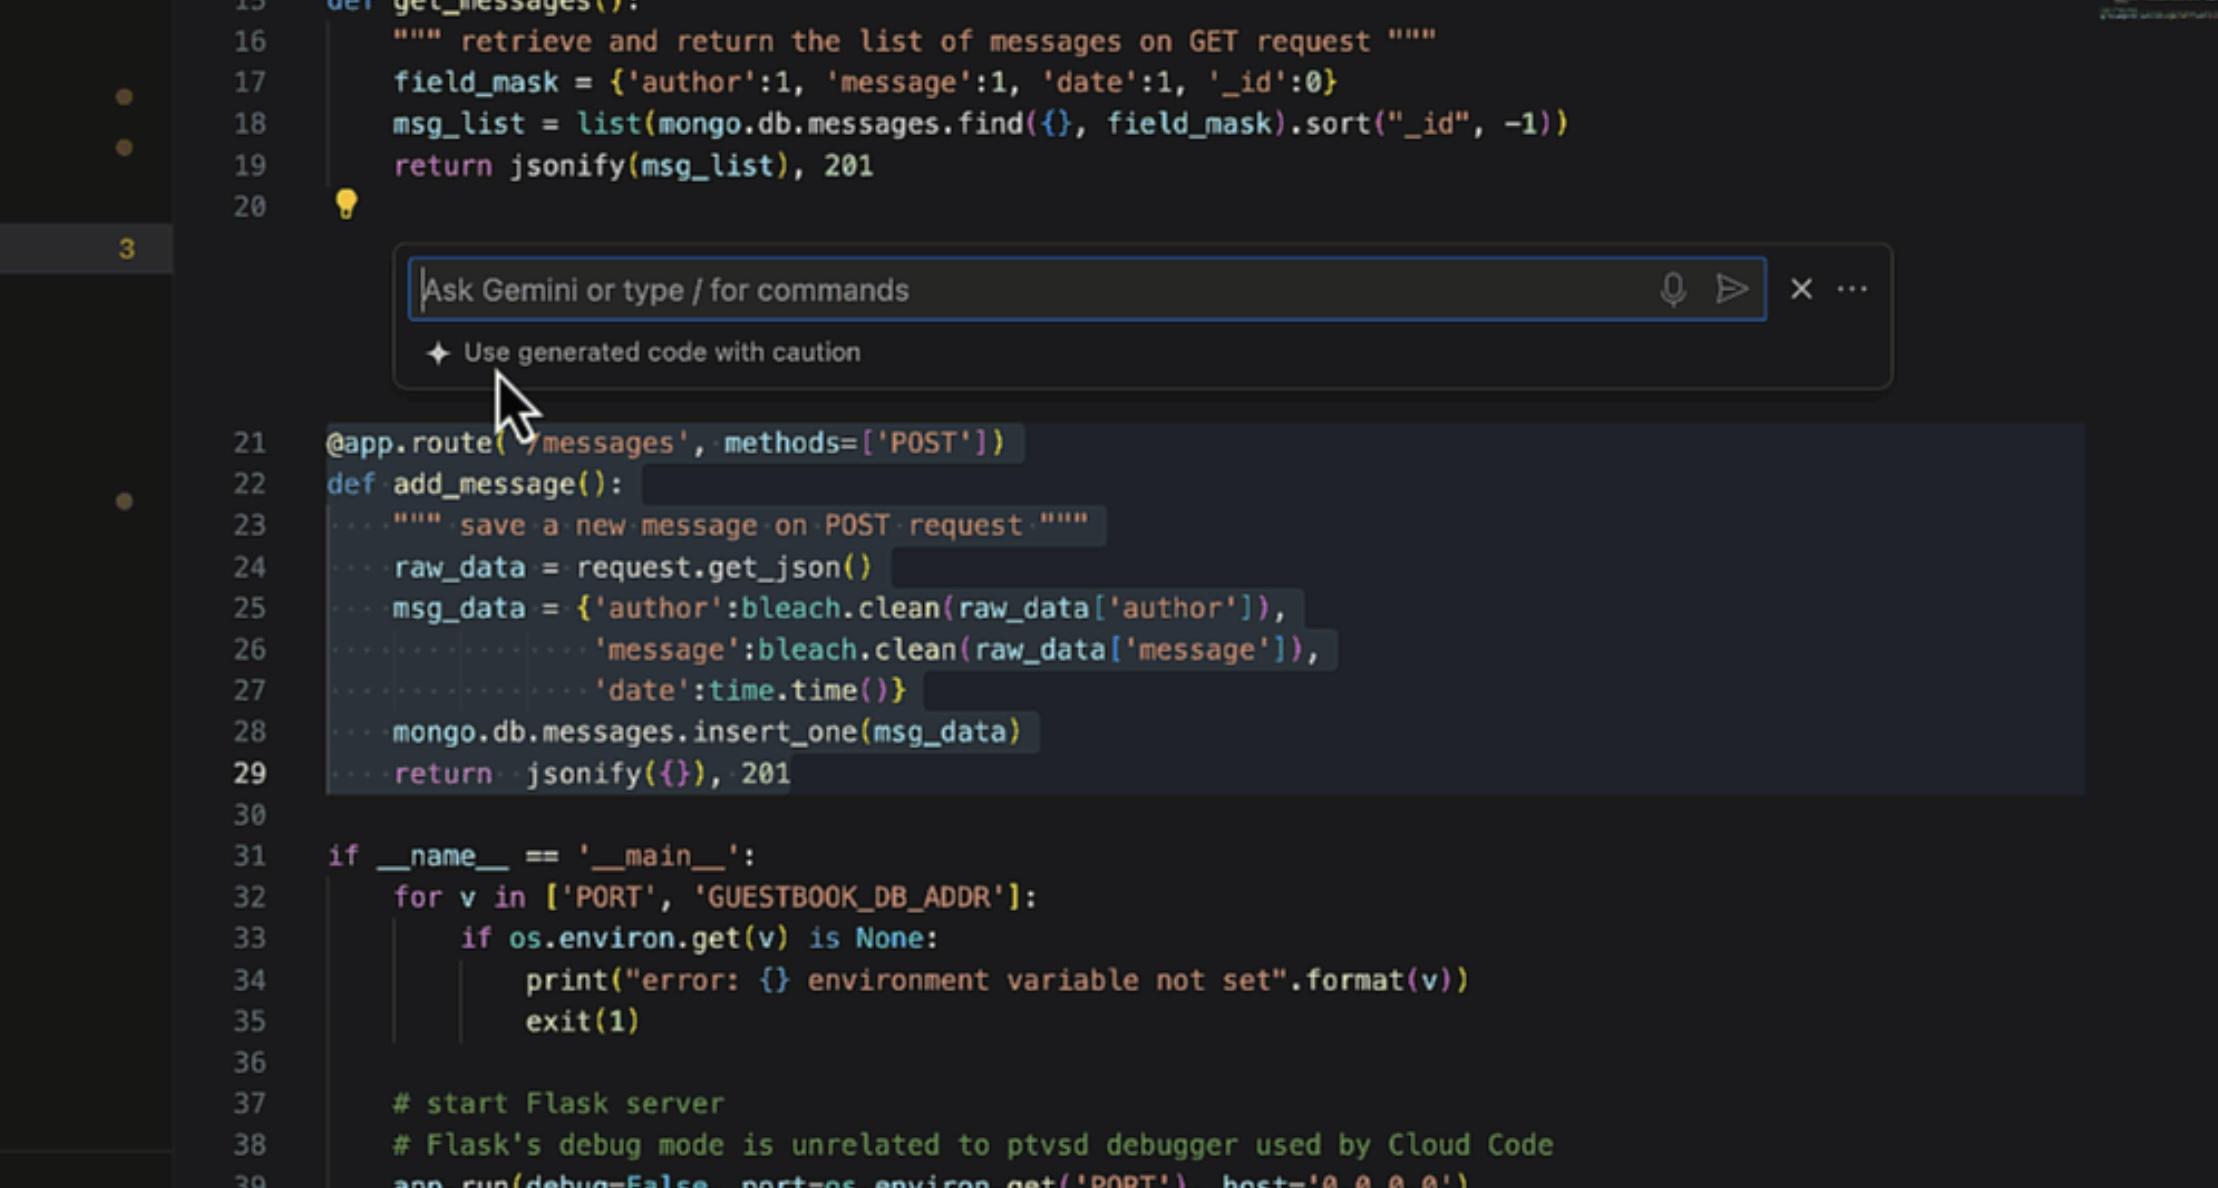Click the modified-file badge showing 3
2218x1188 pixels.
click(126, 249)
